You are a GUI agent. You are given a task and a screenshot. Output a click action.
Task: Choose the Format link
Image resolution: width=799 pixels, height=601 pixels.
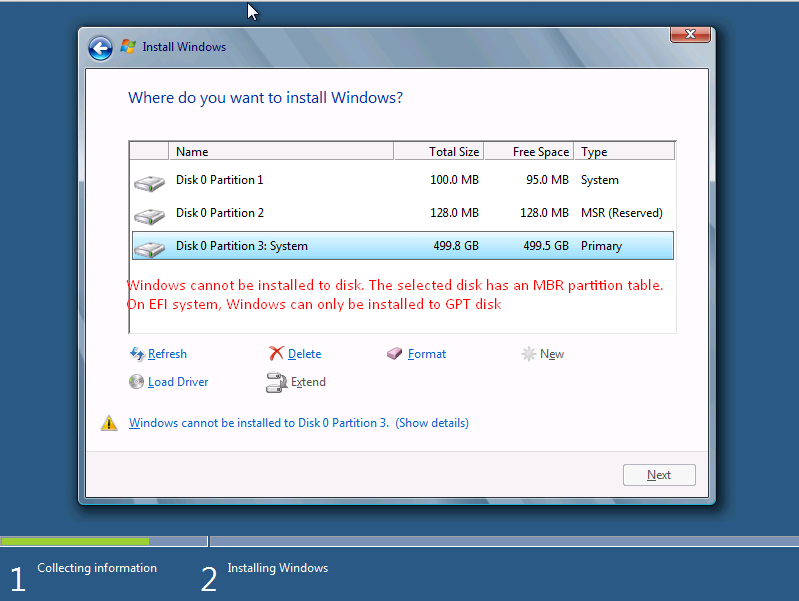427,354
